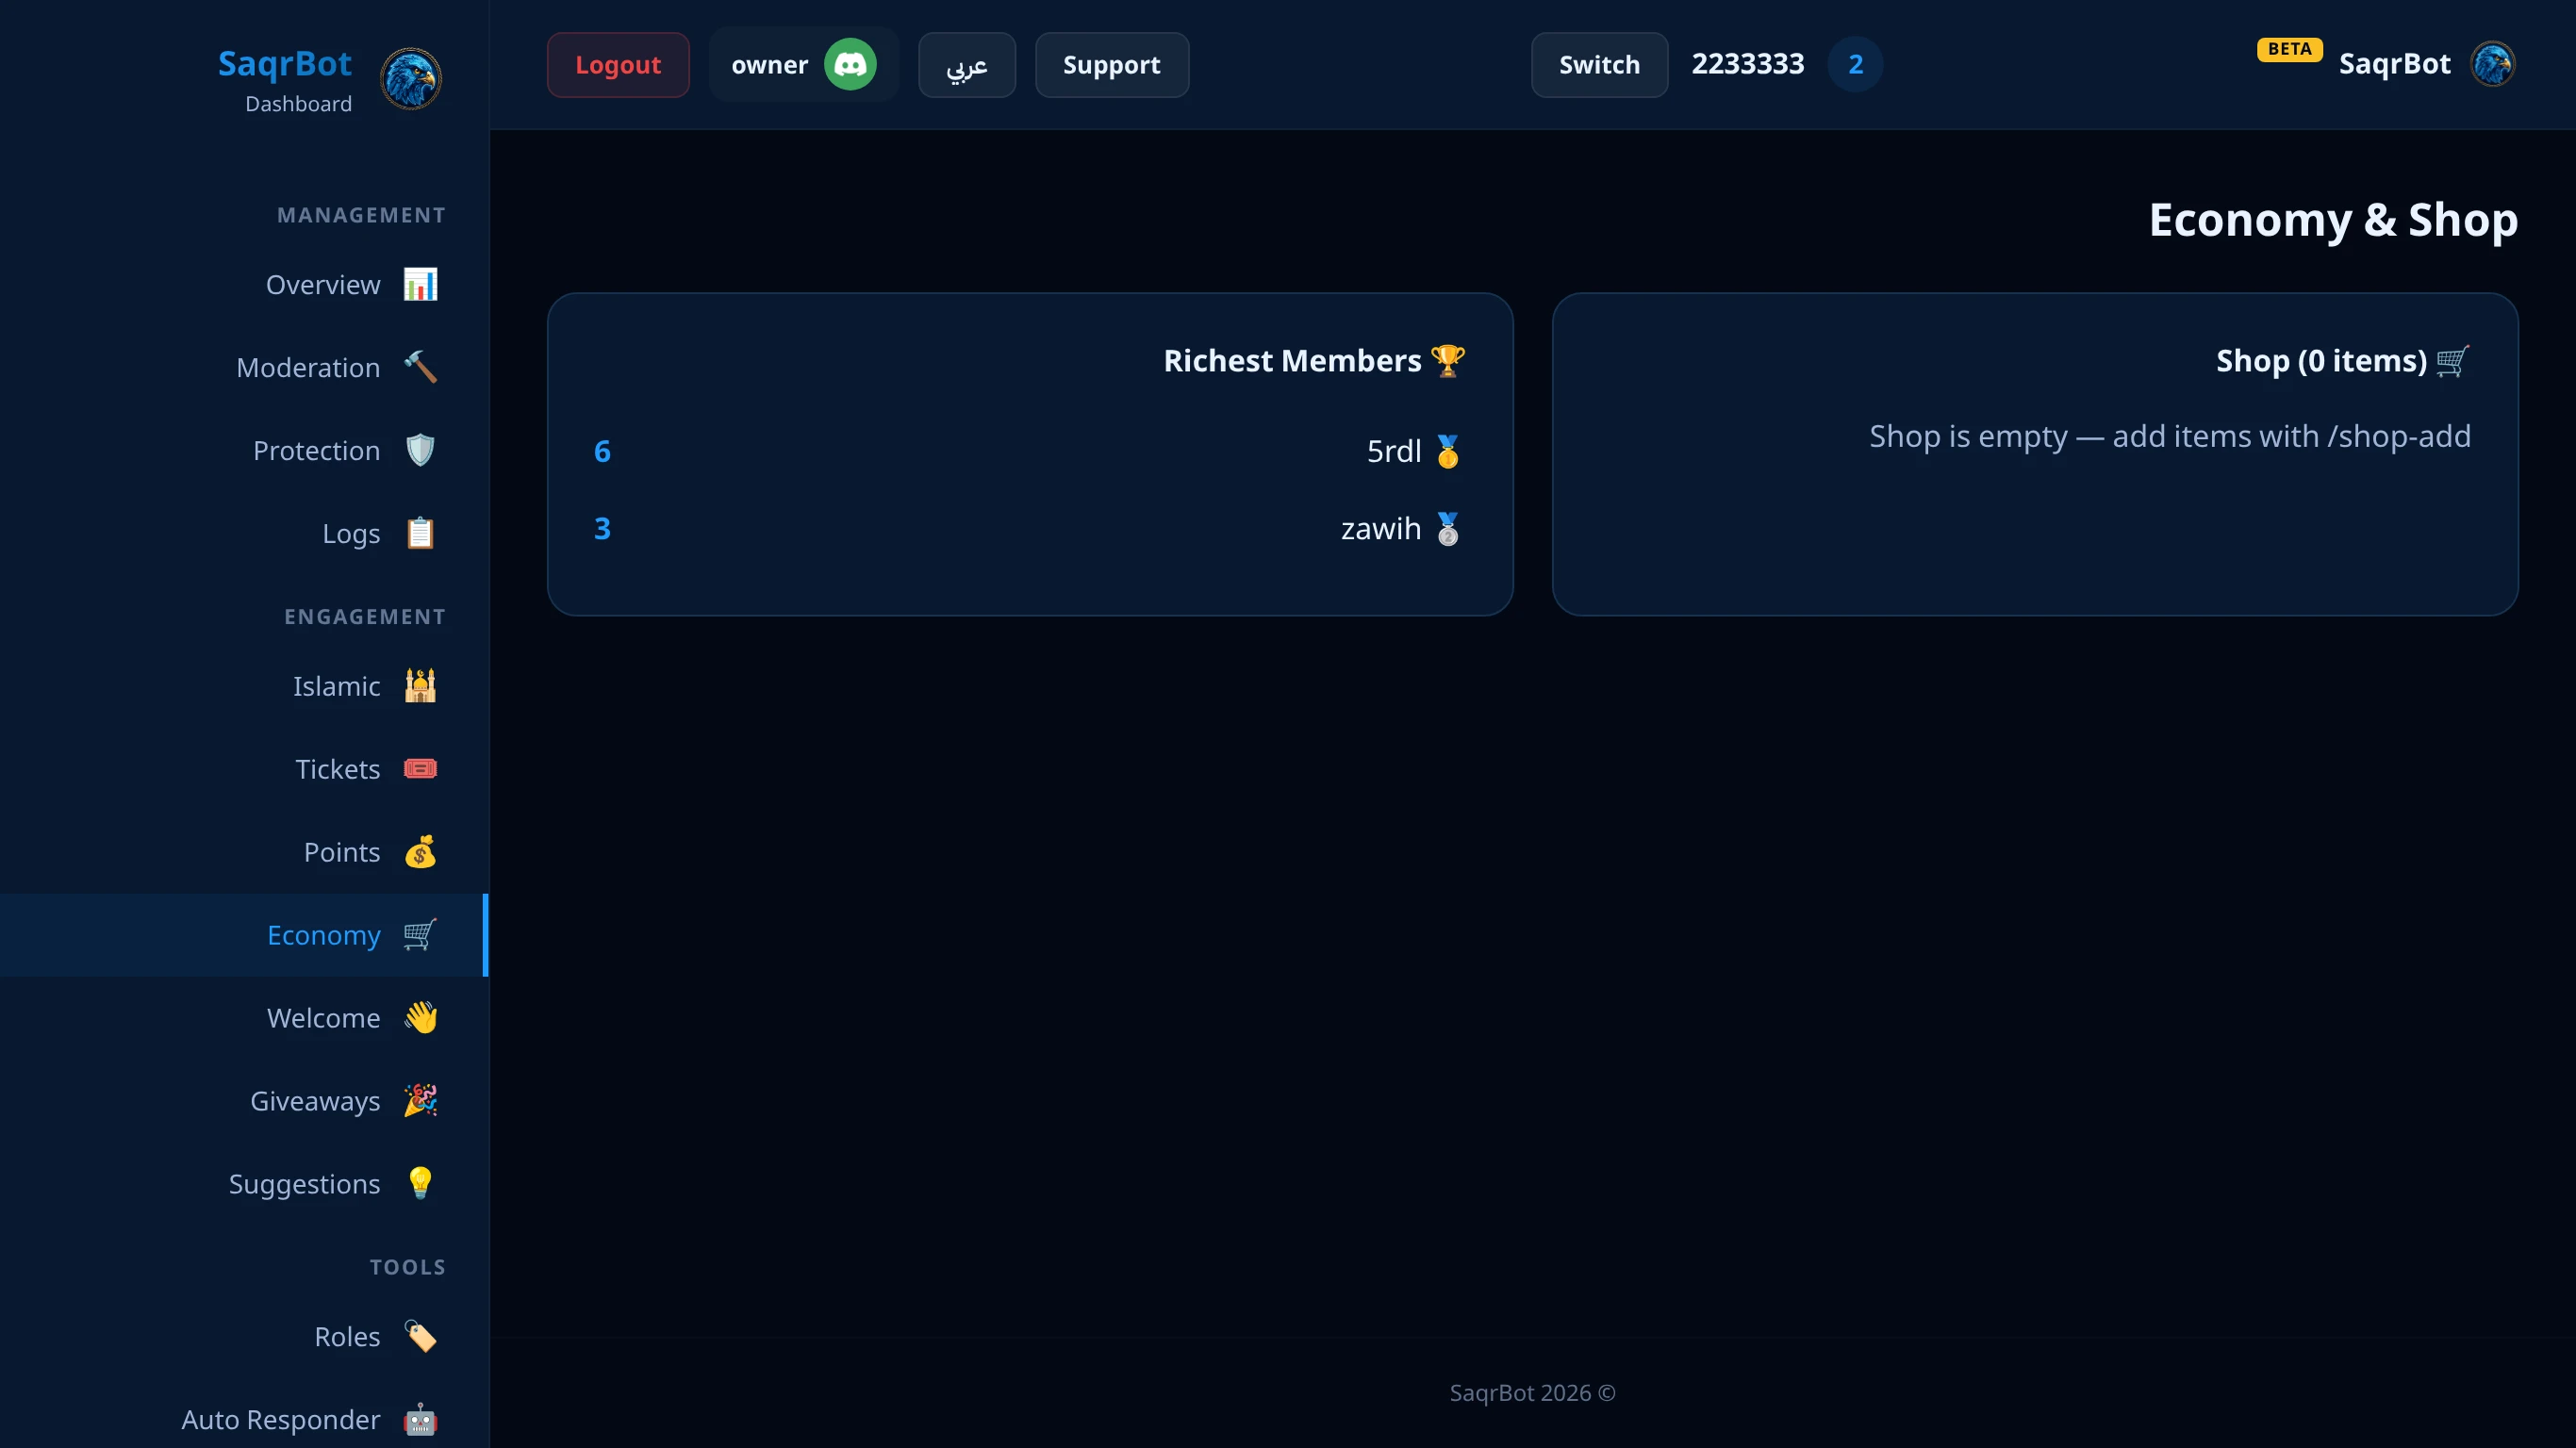Click the gold medal next to 5rdl
2576x1448 pixels.
point(1448,452)
